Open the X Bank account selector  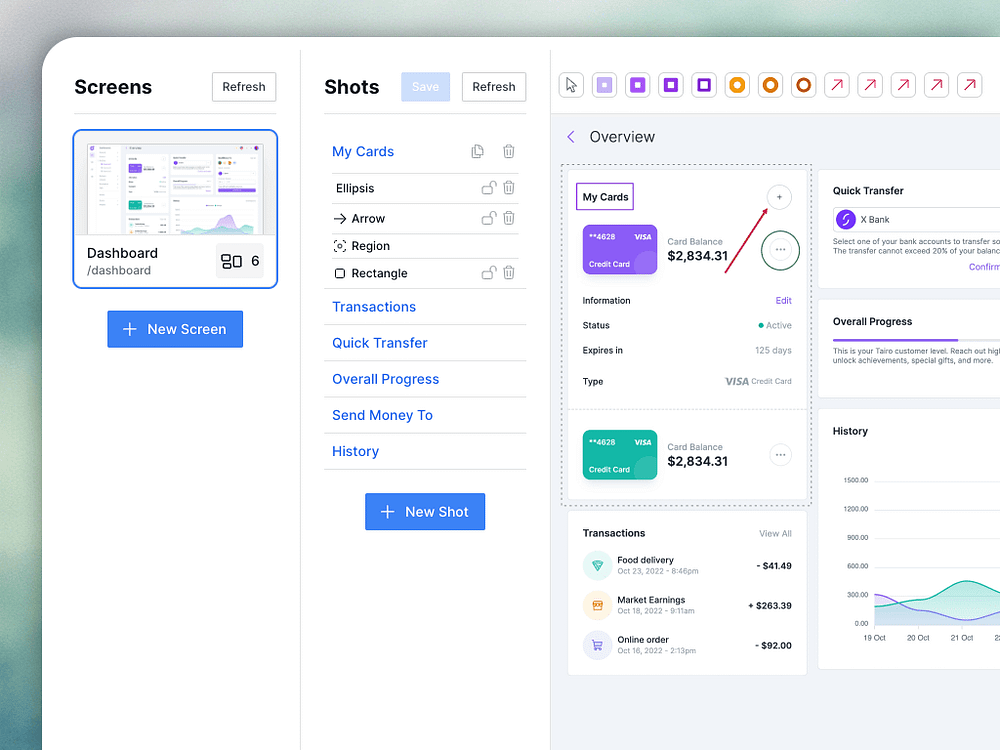pyautogui.click(x=916, y=219)
